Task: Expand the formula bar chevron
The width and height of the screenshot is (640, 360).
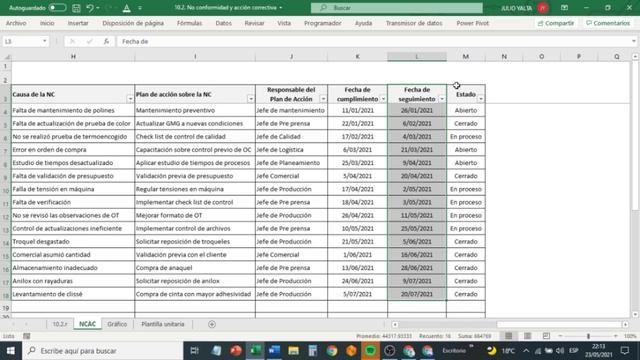Action: click(634, 41)
